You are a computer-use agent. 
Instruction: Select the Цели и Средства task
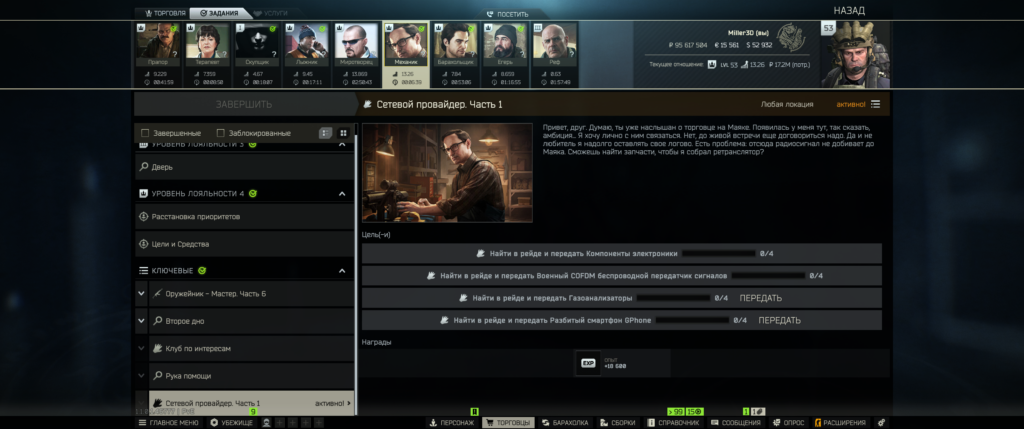click(244, 244)
